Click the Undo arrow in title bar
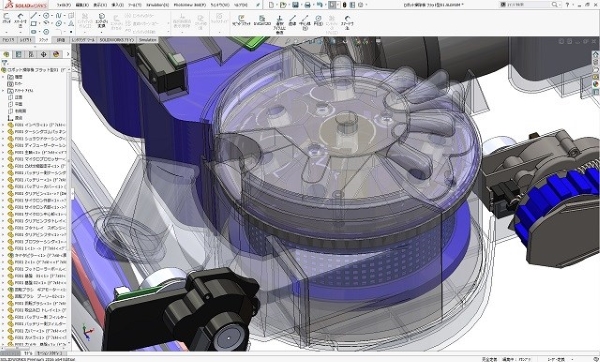The height and width of the screenshot is (362, 600). click(320, 5)
